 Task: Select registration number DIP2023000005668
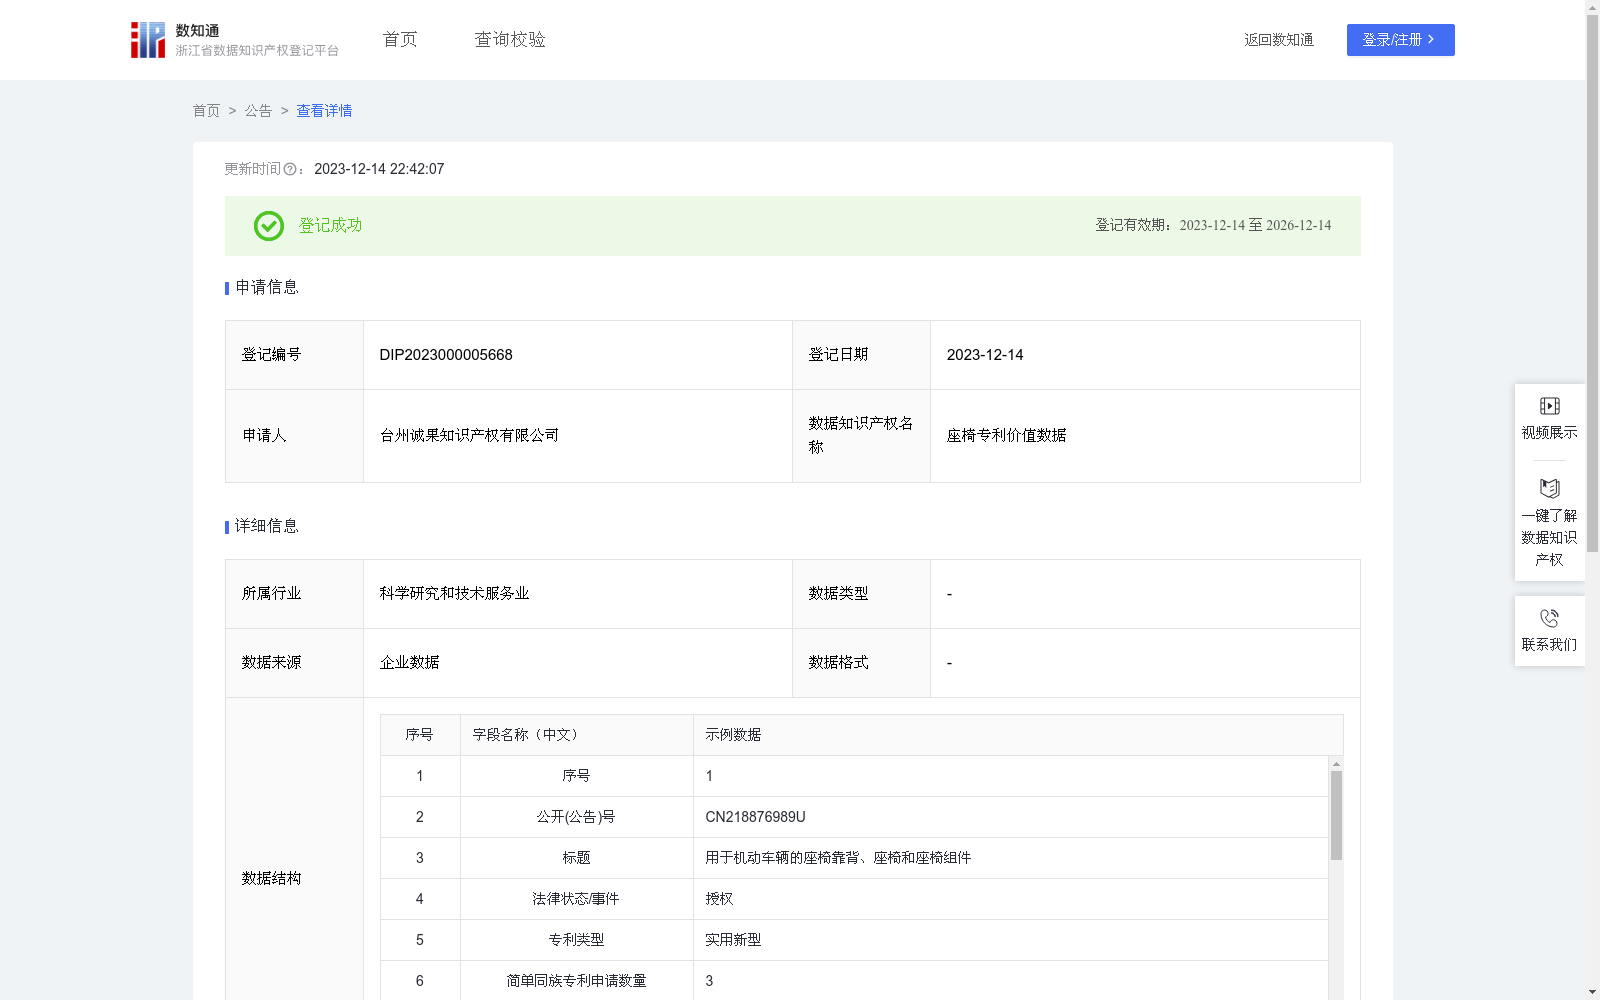click(x=446, y=355)
